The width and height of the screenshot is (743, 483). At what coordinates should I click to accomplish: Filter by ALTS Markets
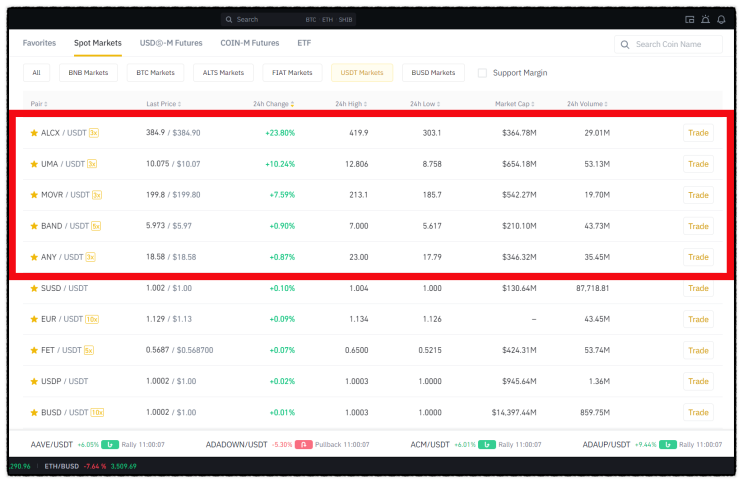[x=223, y=73]
